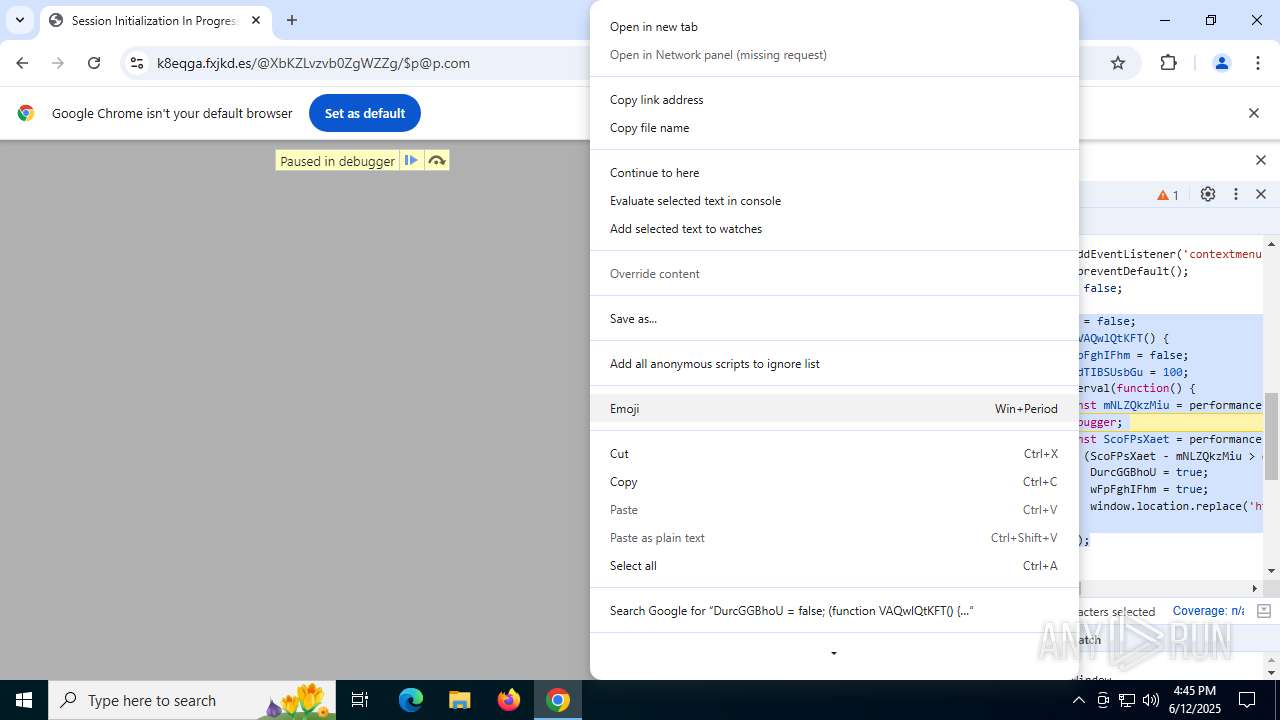Launch Firefox from taskbar
This screenshot has width=1280, height=720.
click(x=509, y=700)
